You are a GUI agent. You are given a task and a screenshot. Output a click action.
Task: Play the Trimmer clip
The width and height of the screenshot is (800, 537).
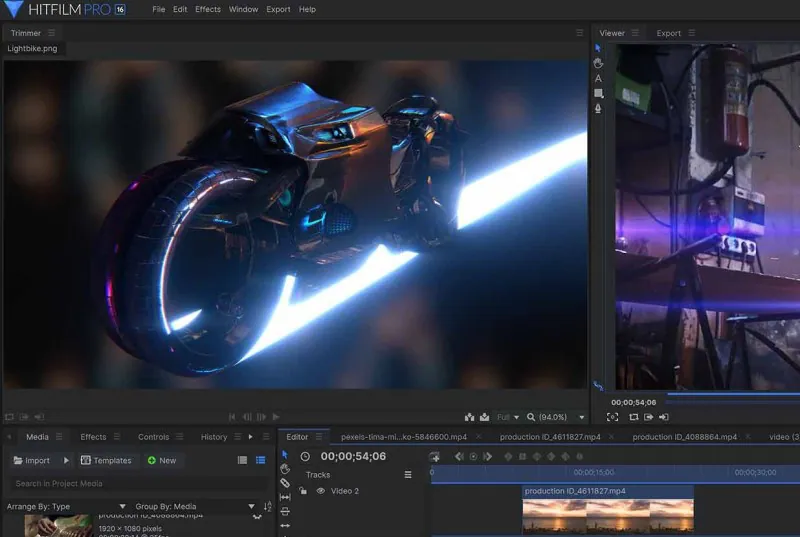coord(276,417)
